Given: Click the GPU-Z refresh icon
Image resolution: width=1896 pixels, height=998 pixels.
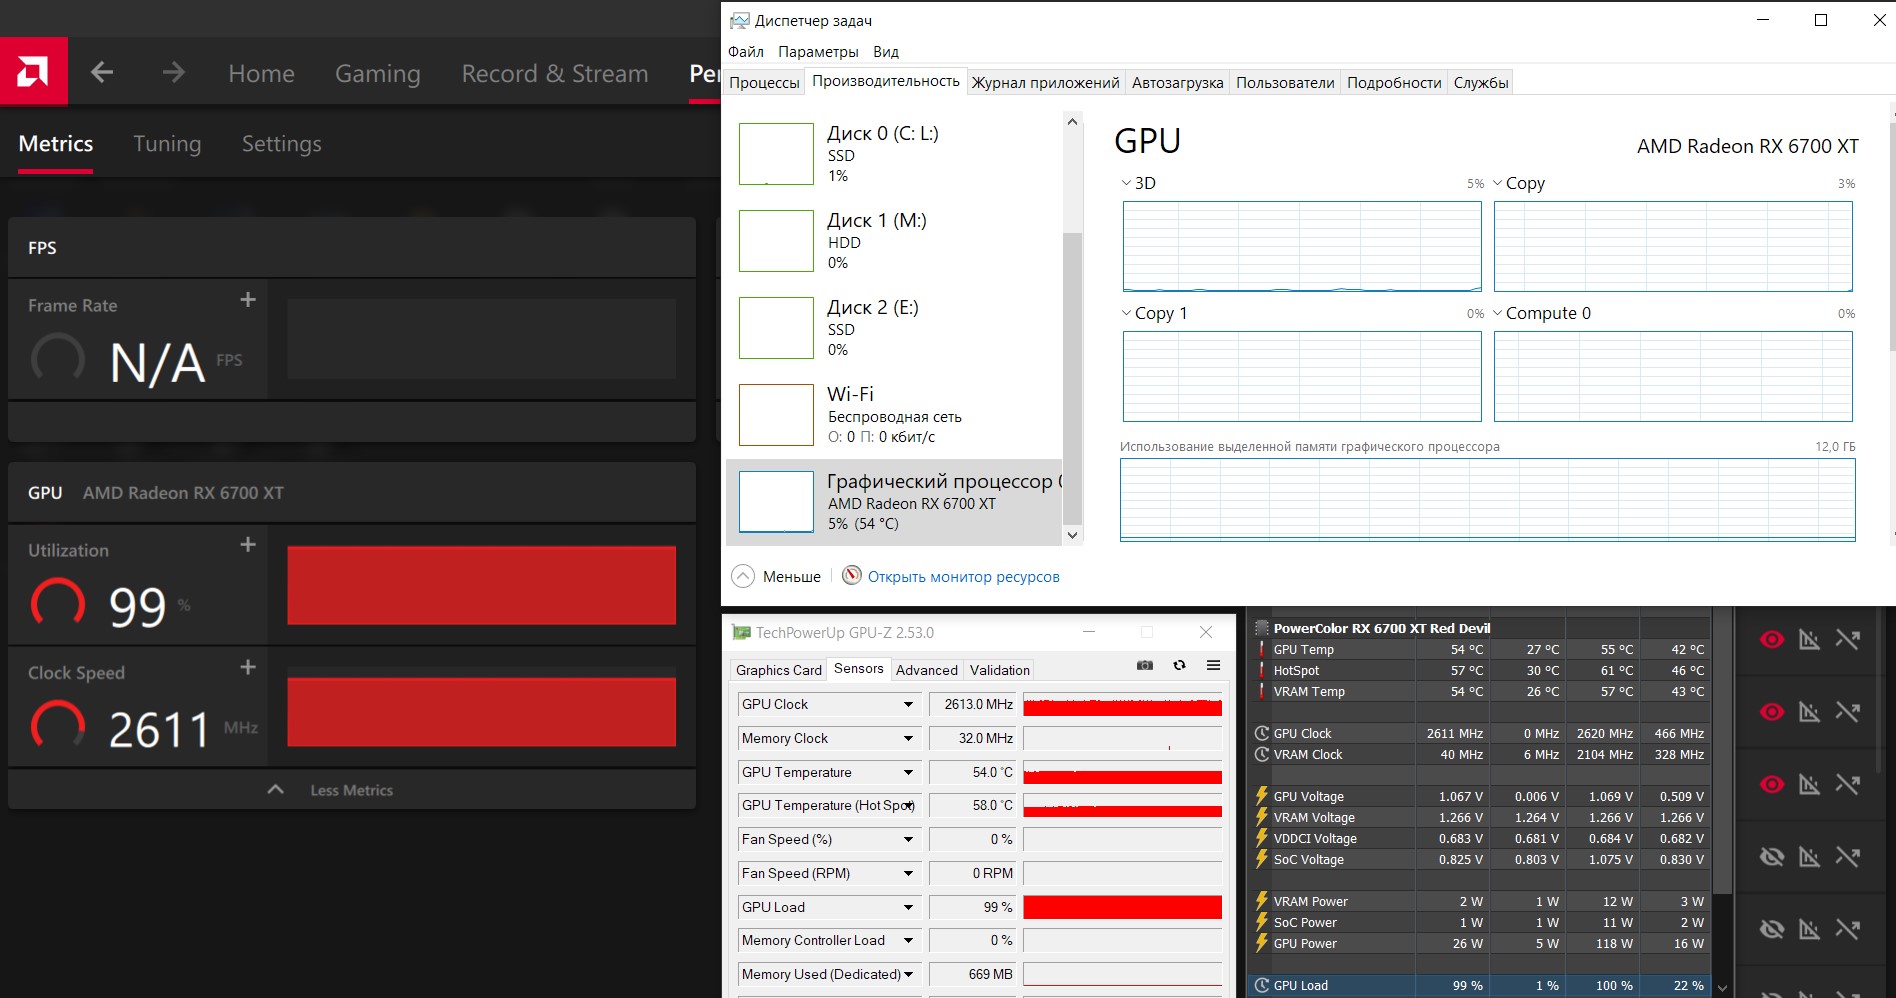Looking at the screenshot, I should (x=1180, y=666).
